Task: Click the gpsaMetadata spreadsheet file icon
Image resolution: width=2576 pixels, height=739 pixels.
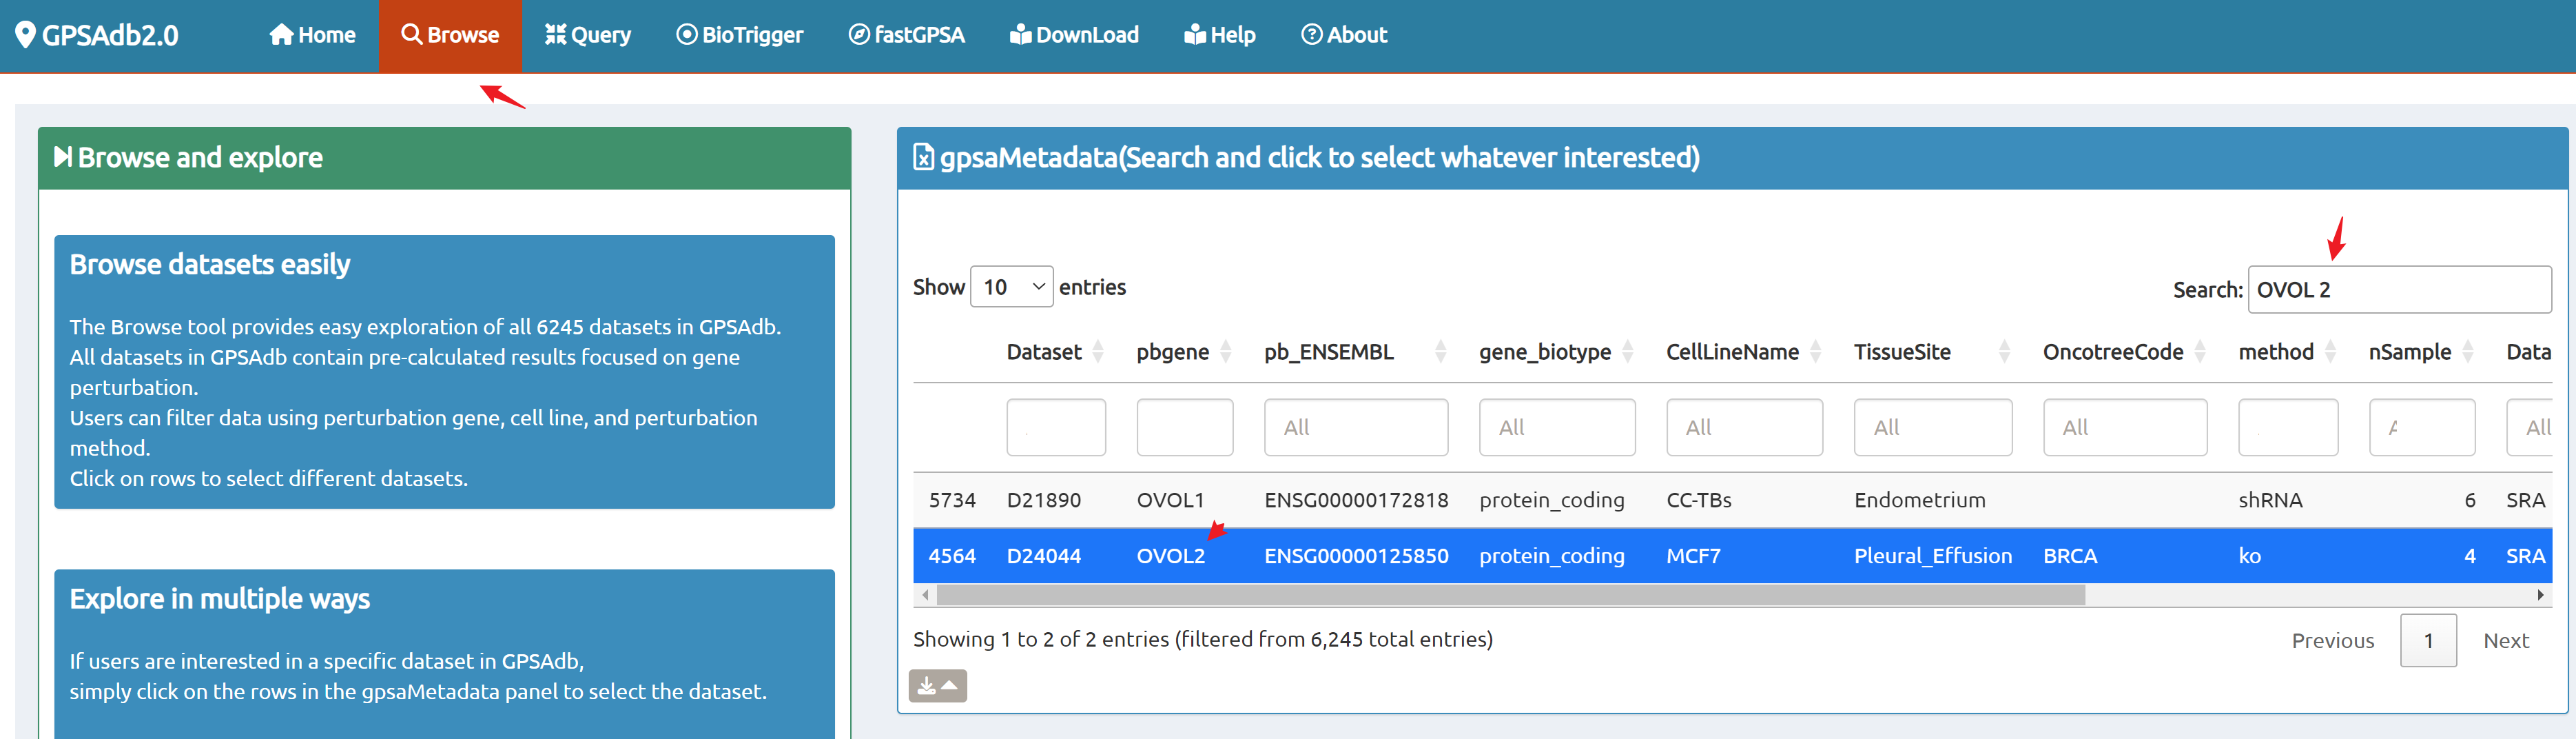Action: pos(923,157)
